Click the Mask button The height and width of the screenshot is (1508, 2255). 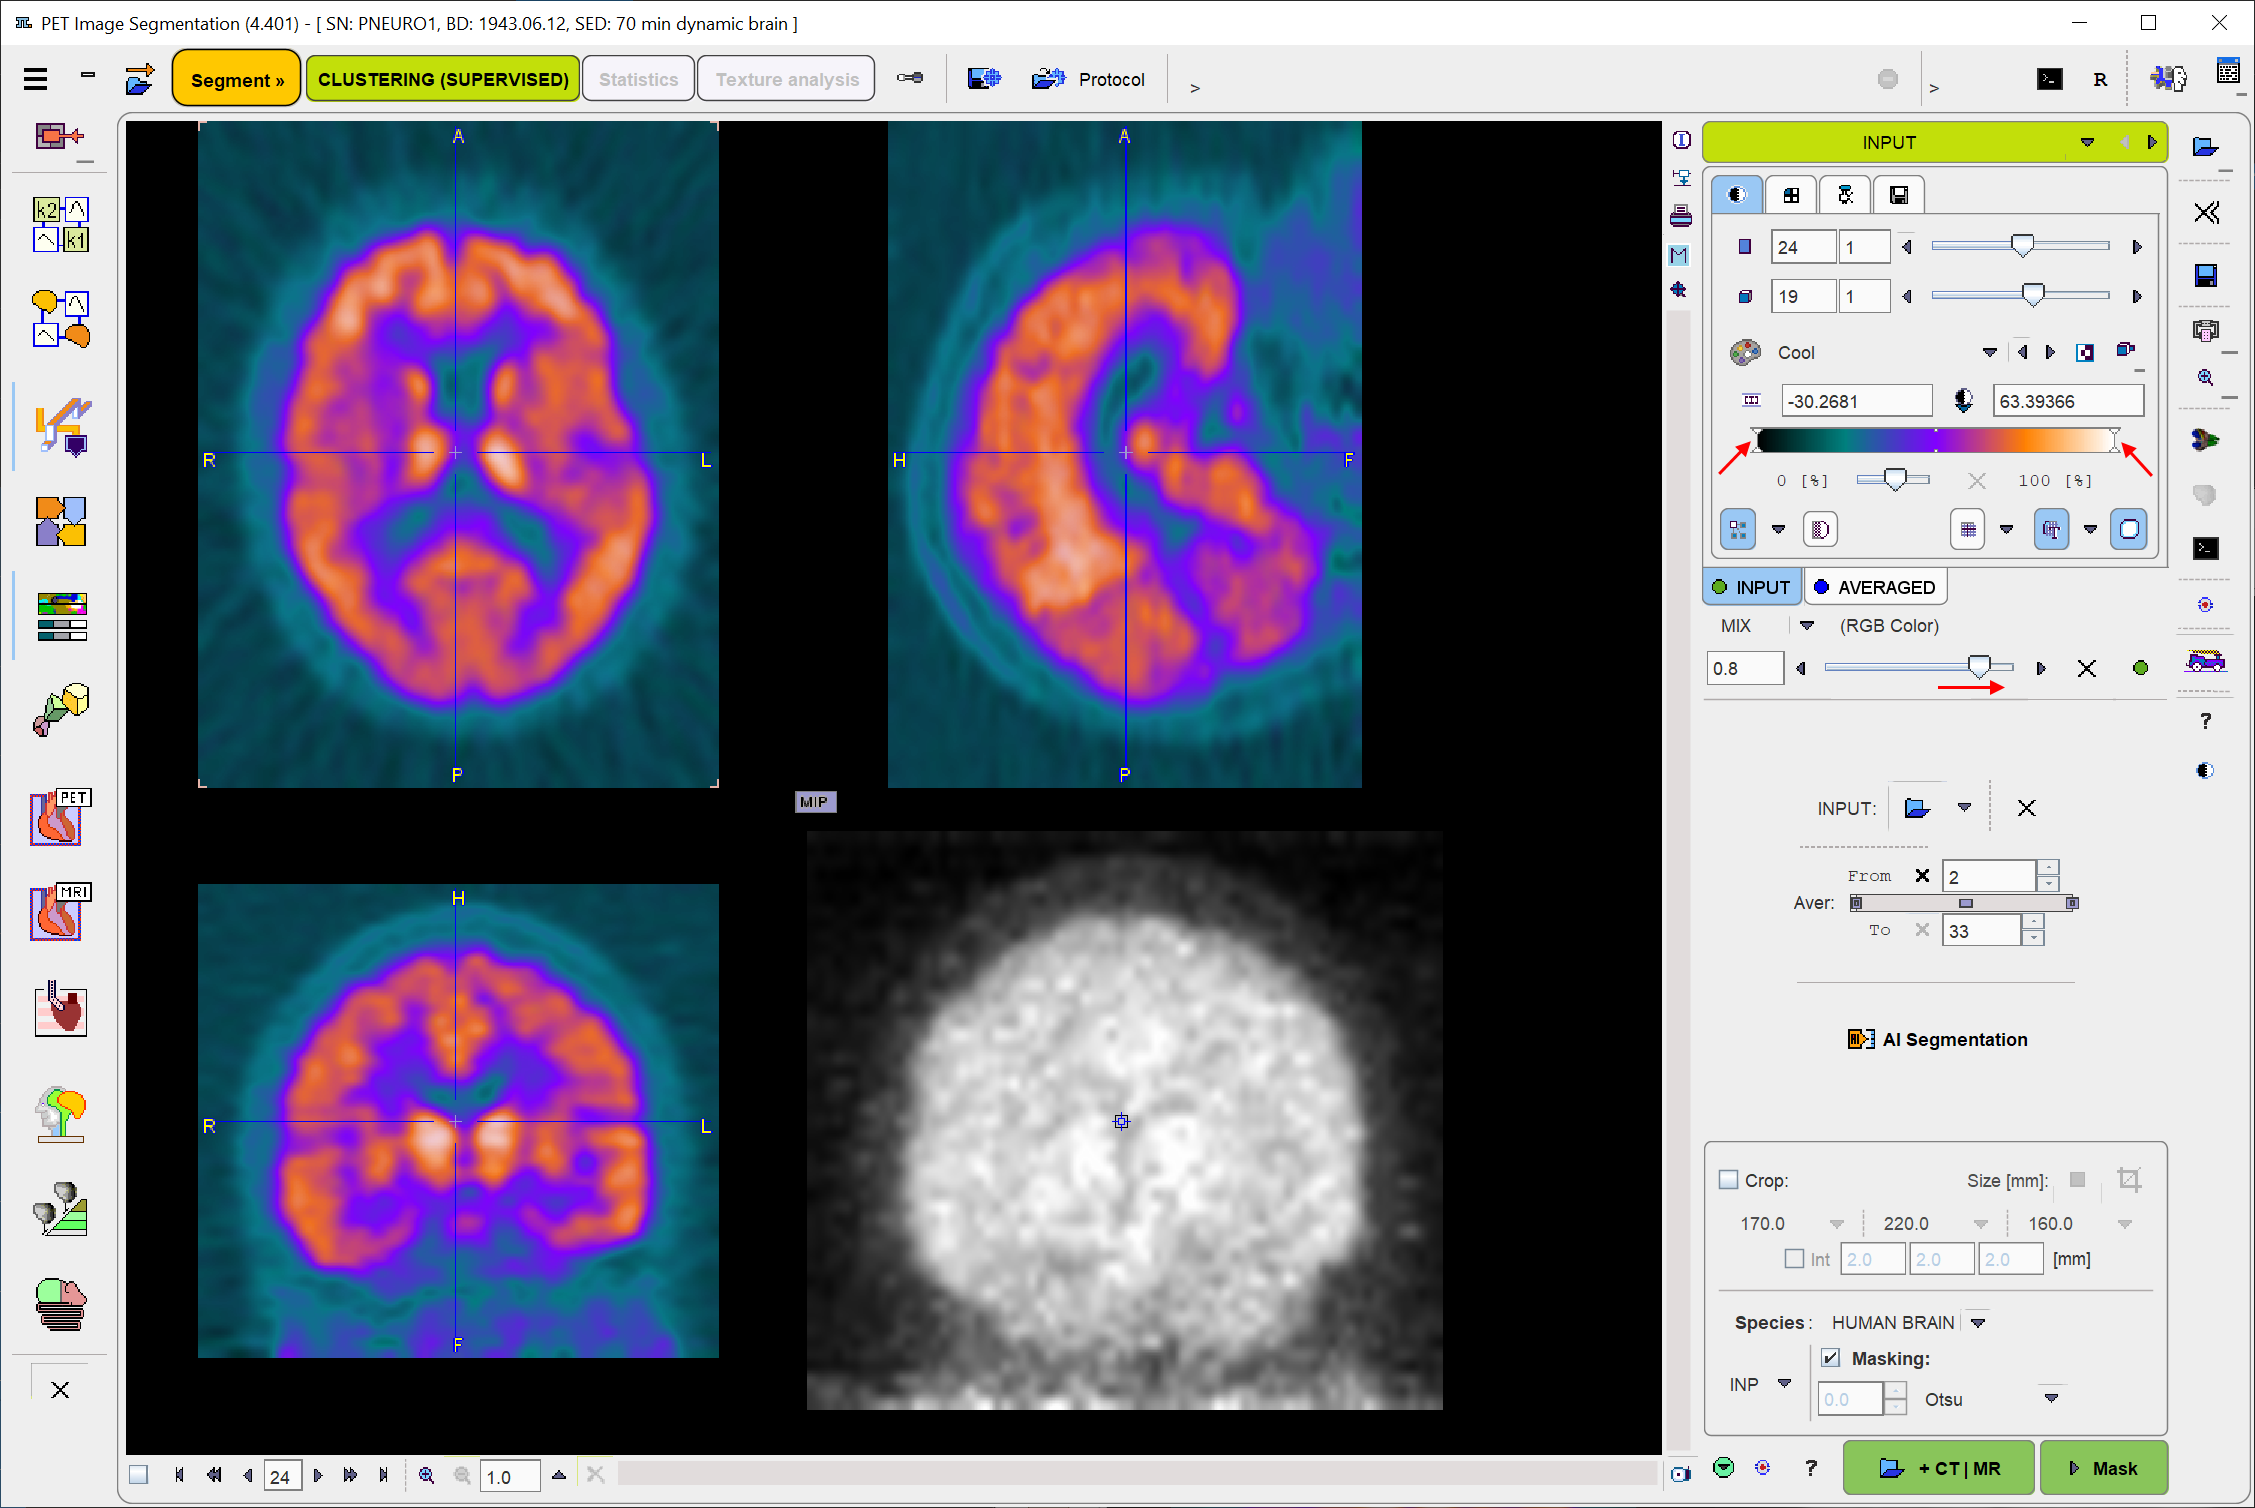[x=2103, y=1468]
